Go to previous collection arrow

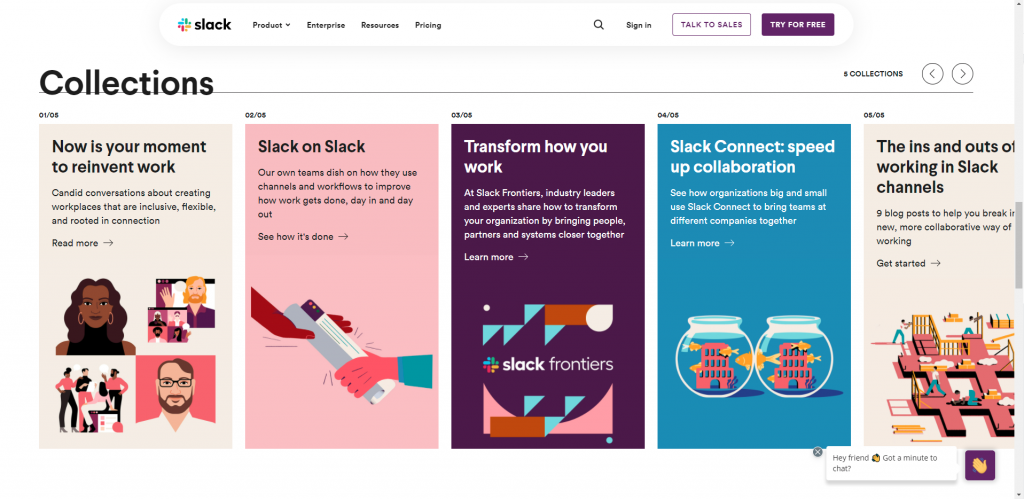(933, 74)
